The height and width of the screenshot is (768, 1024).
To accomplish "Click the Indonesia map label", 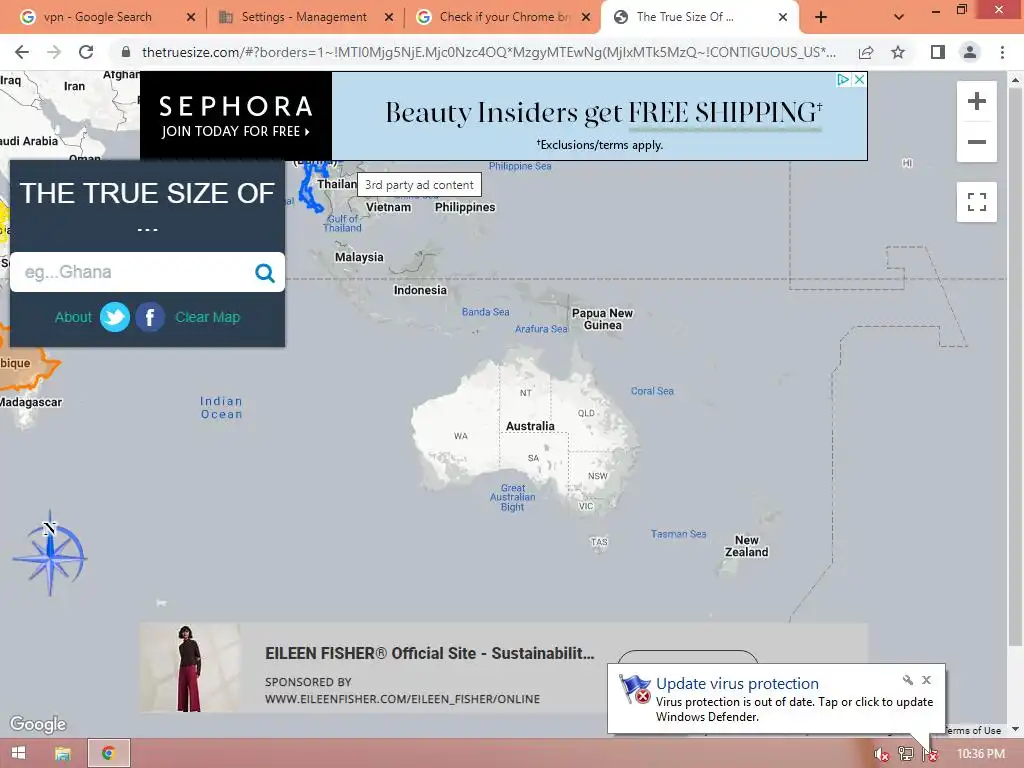I will (x=420, y=290).
